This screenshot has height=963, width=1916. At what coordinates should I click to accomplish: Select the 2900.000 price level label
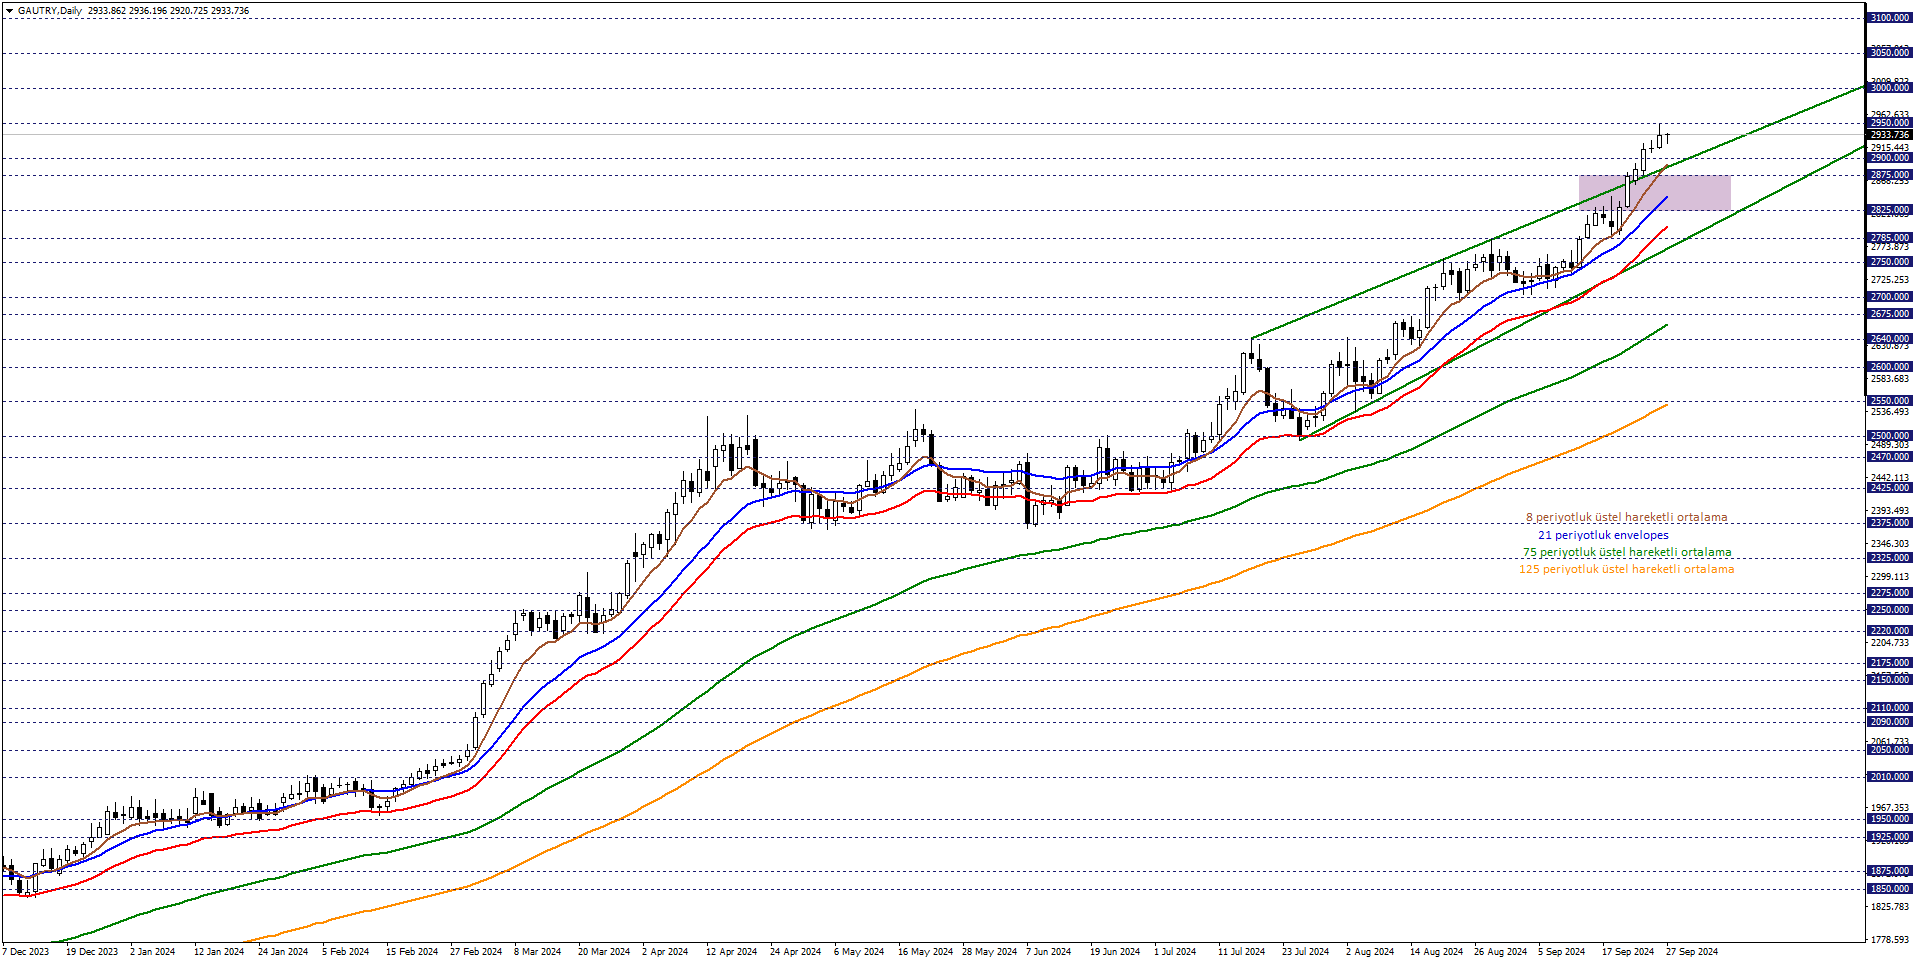[1890, 158]
